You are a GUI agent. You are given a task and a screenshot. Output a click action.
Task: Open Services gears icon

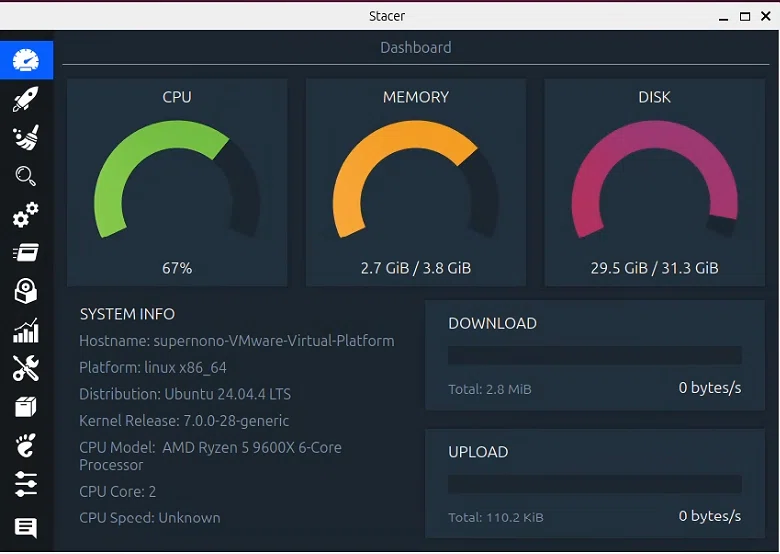[x=26, y=214]
